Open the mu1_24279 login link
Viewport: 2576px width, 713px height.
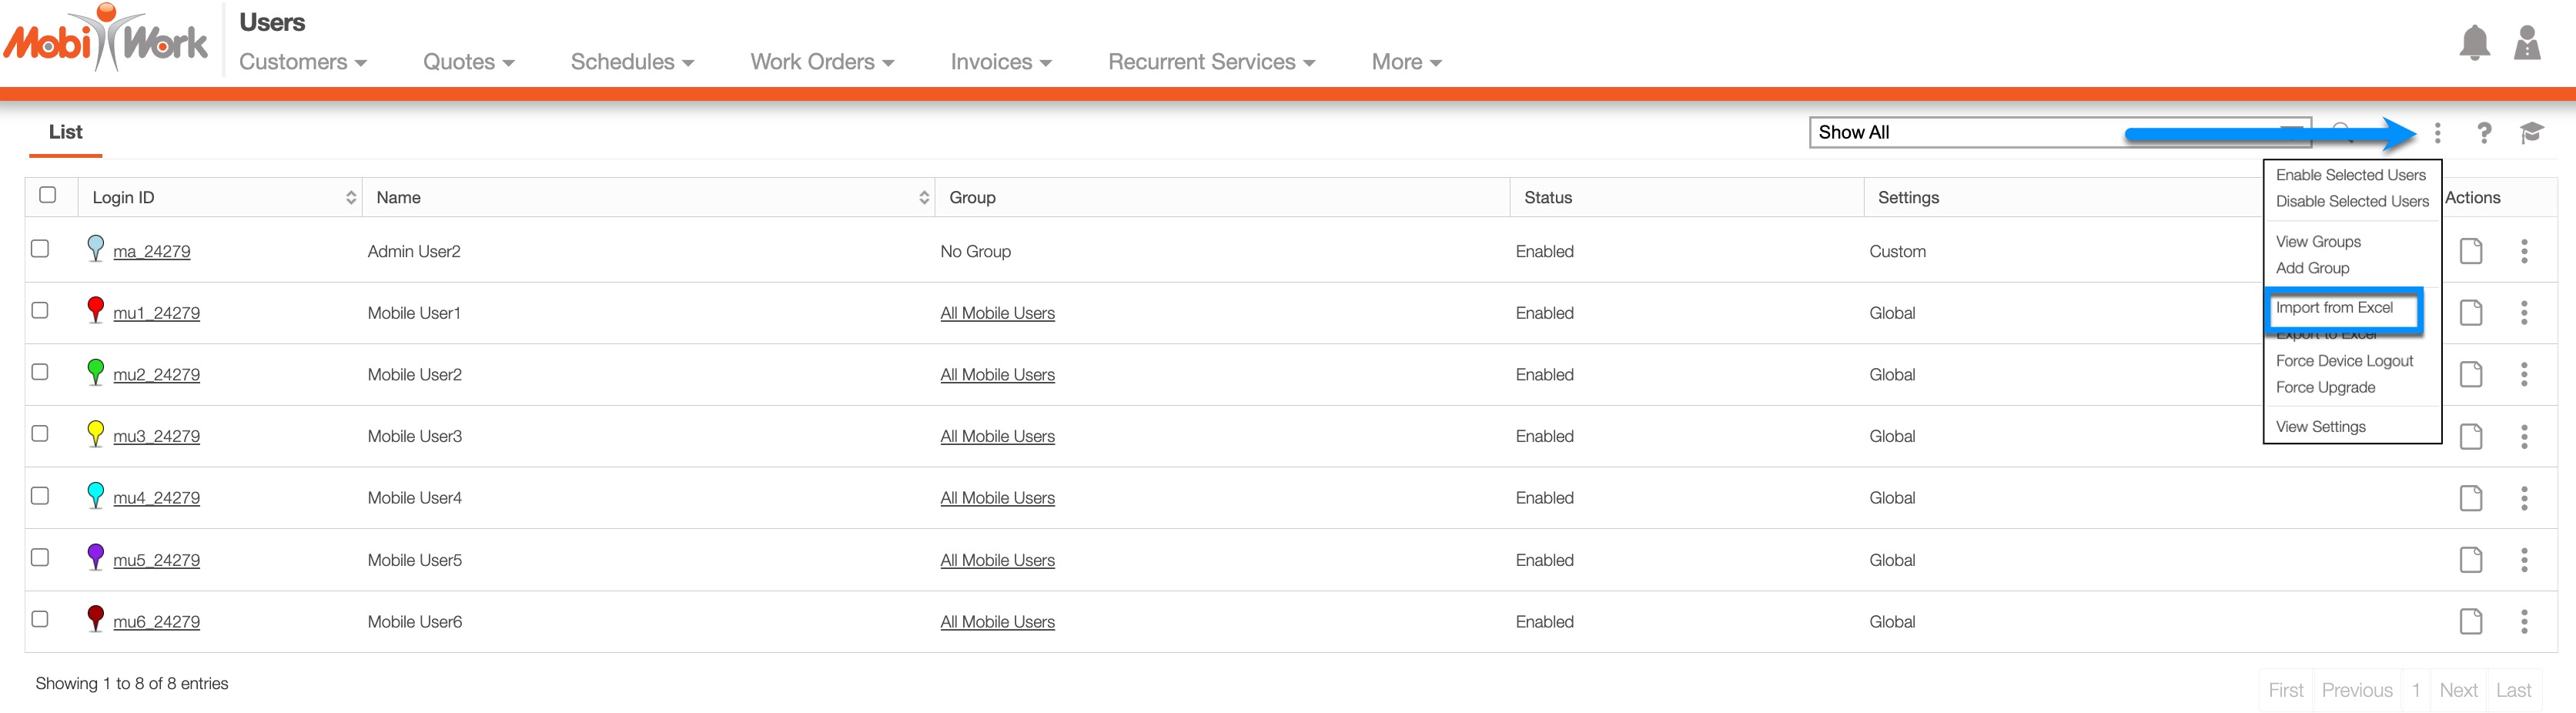[x=156, y=313]
